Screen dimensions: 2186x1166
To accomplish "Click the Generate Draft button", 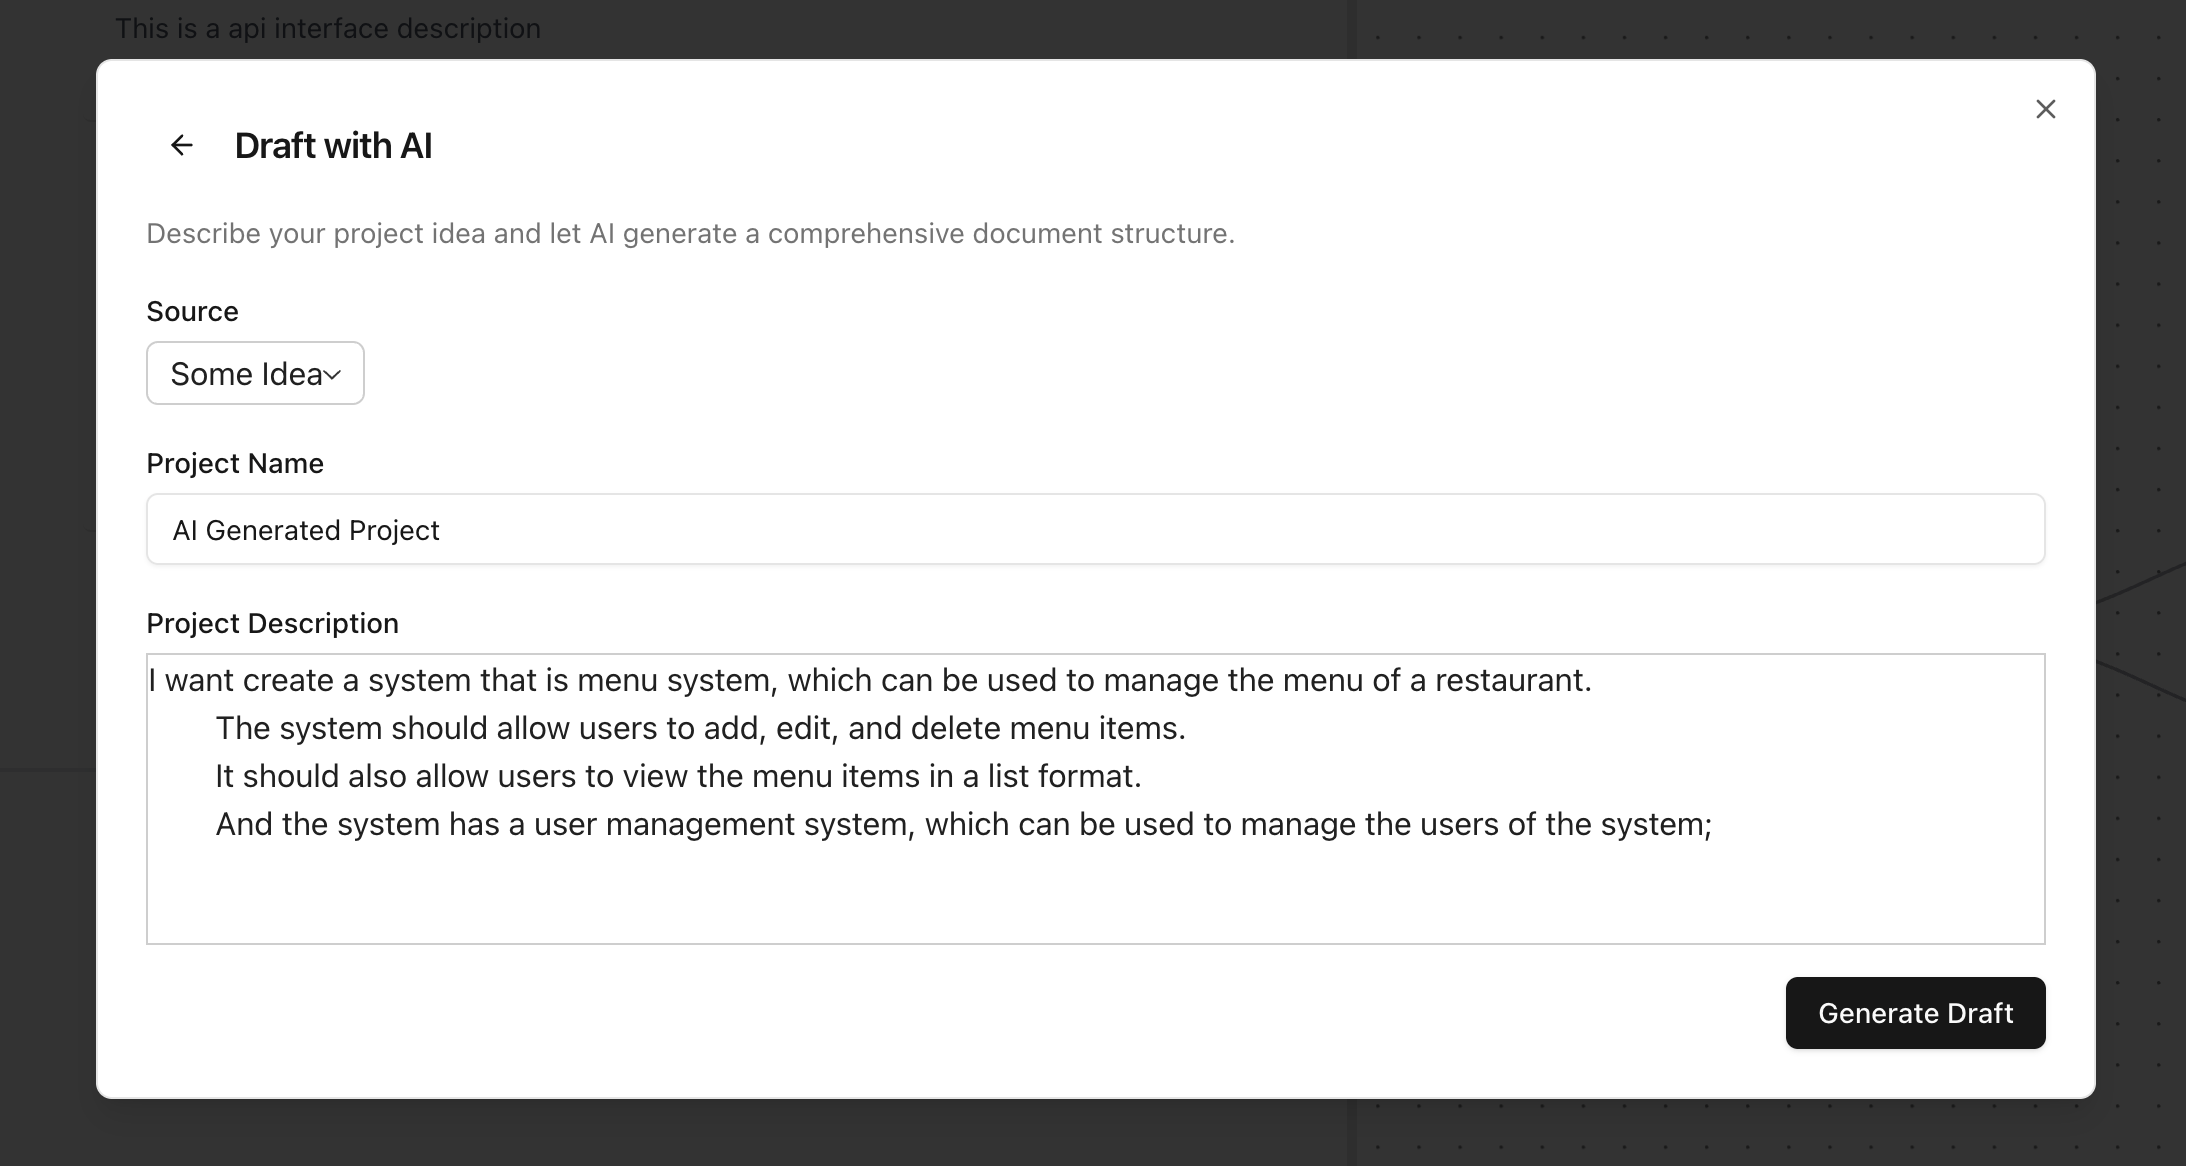I will [x=1915, y=1013].
